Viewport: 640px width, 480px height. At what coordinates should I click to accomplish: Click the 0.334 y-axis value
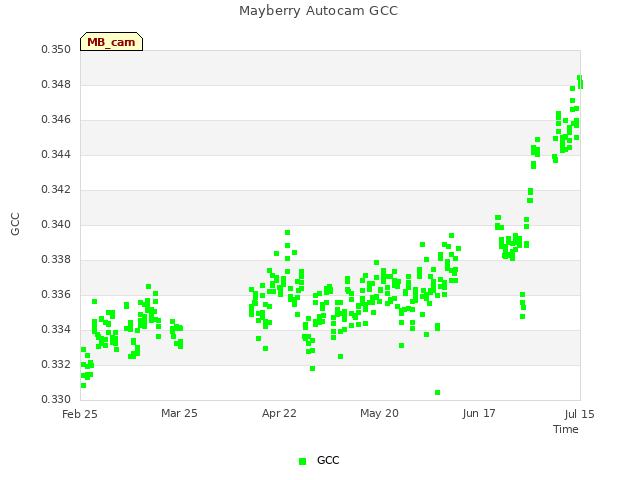56,329
